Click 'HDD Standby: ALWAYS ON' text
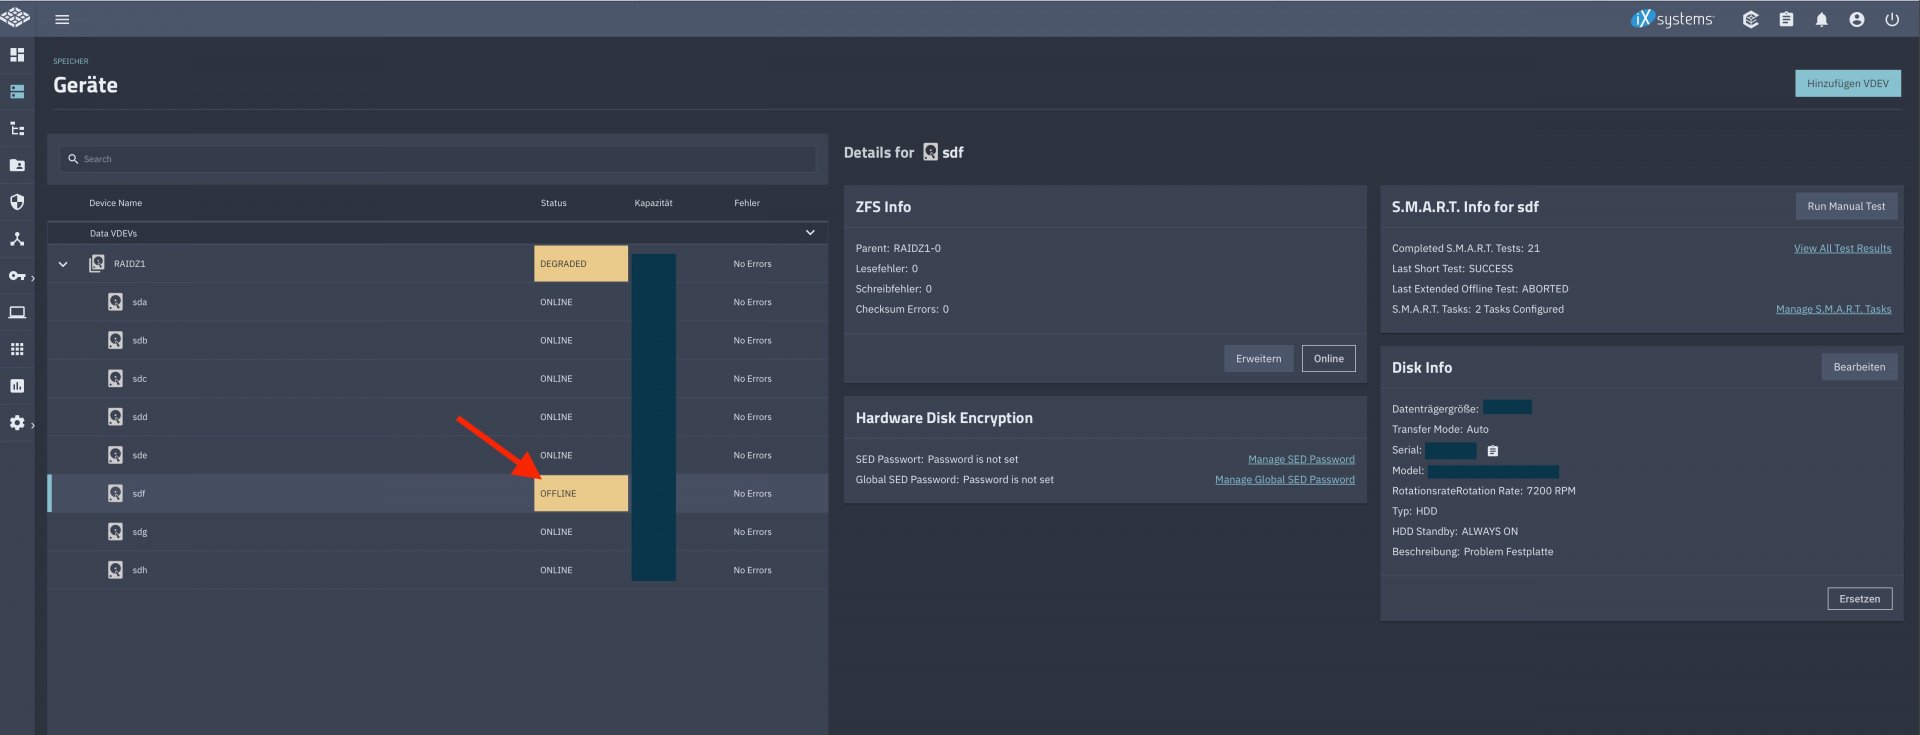The height and width of the screenshot is (735, 1920). tap(1454, 532)
